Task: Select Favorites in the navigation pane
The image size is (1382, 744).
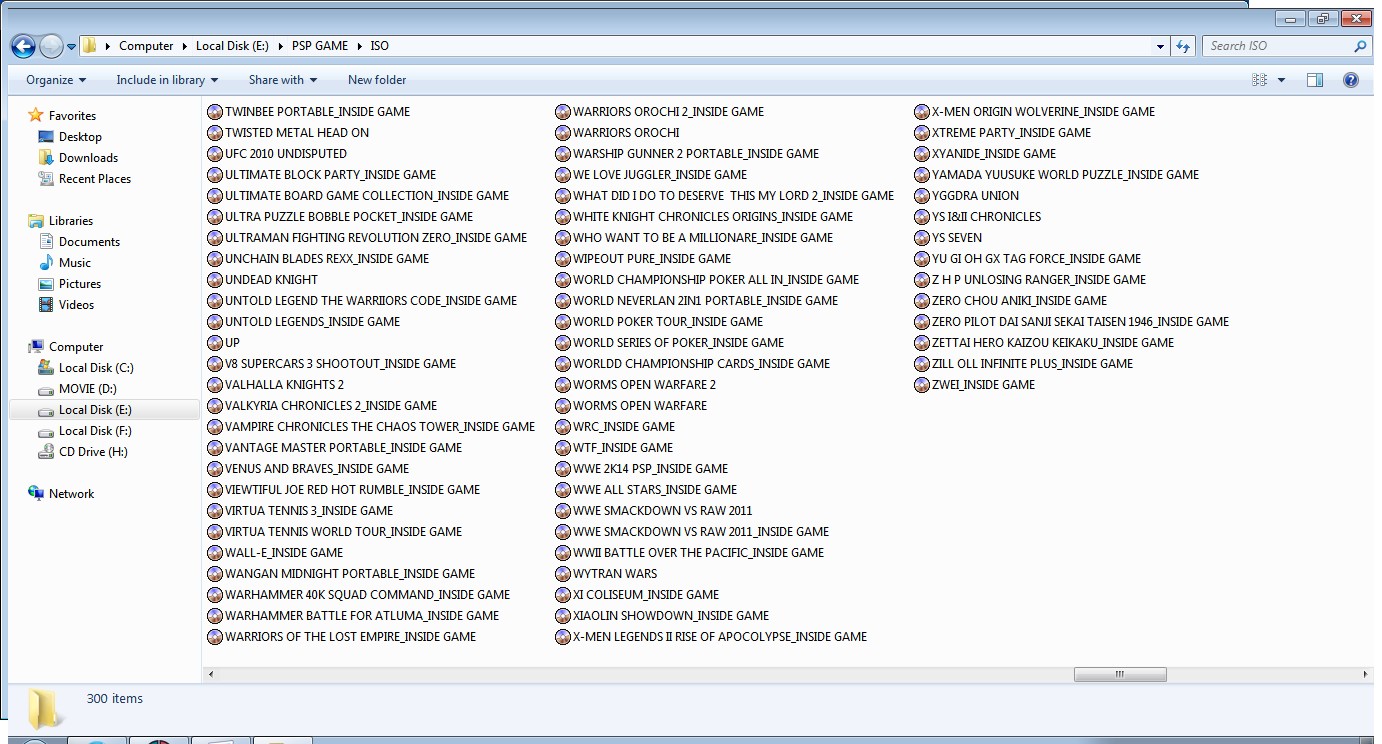Action: (x=72, y=116)
